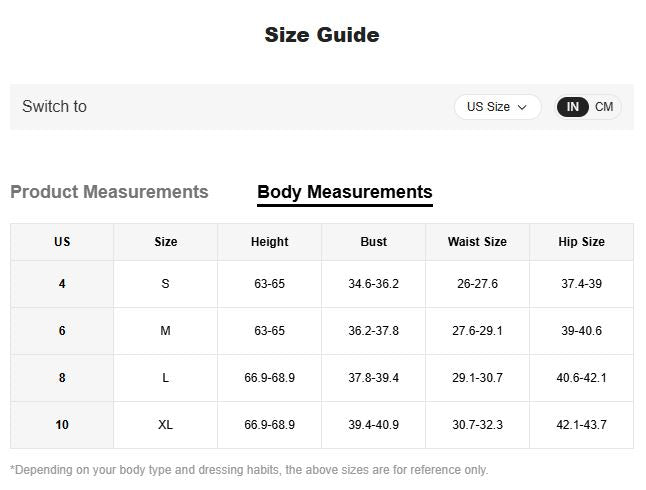Click the size M cell
The height and width of the screenshot is (490, 646).
(x=165, y=331)
